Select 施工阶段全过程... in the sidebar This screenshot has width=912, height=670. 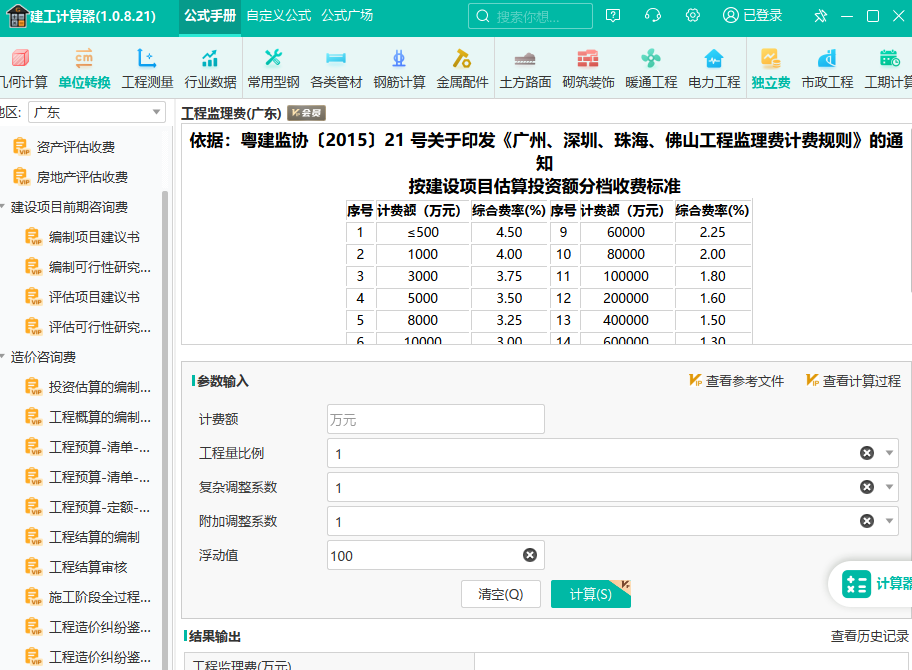pyautogui.click(x=99, y=597)
